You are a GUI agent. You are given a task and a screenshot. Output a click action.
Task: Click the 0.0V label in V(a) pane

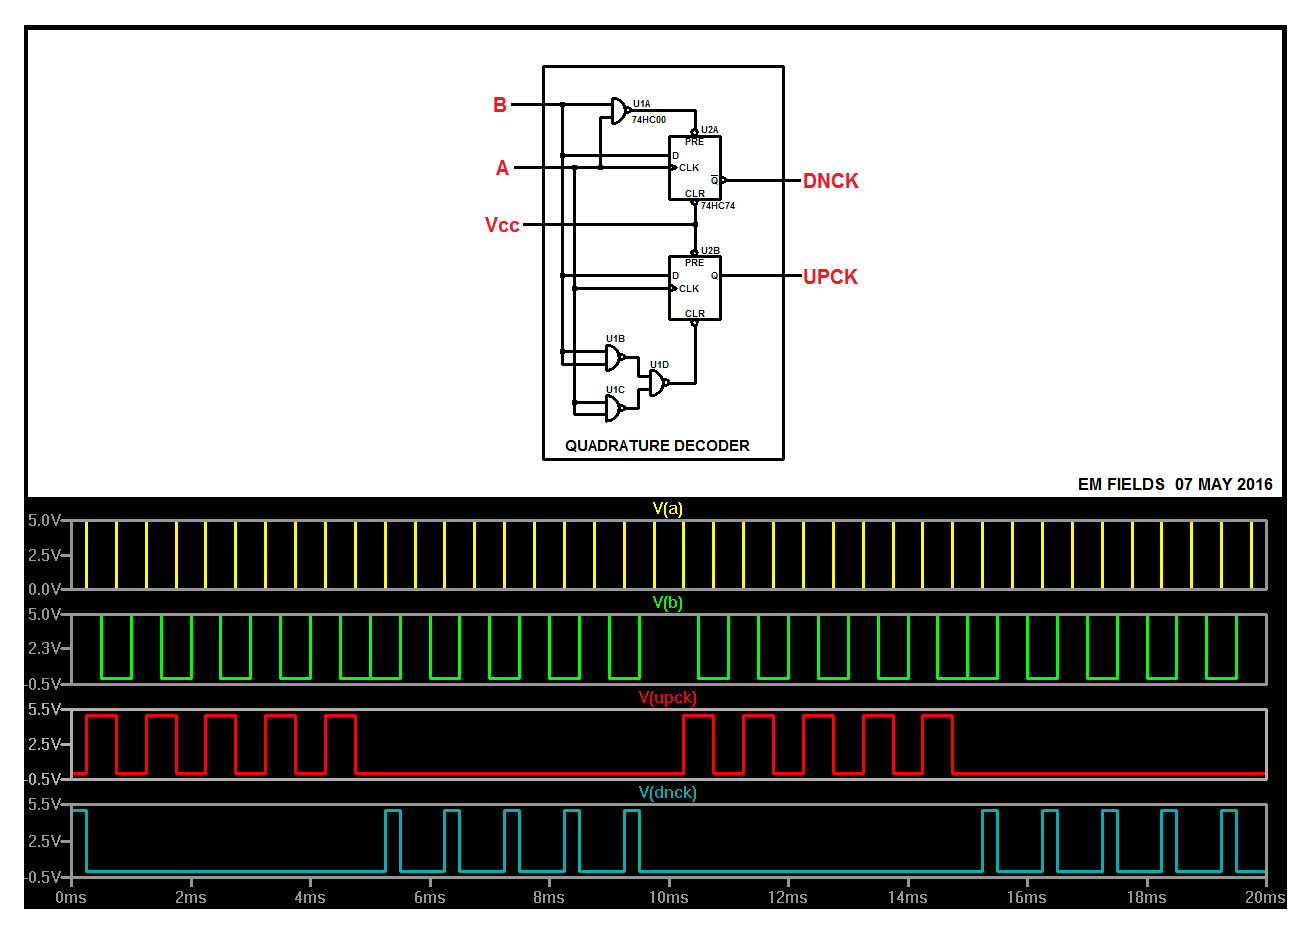[45, 589]
